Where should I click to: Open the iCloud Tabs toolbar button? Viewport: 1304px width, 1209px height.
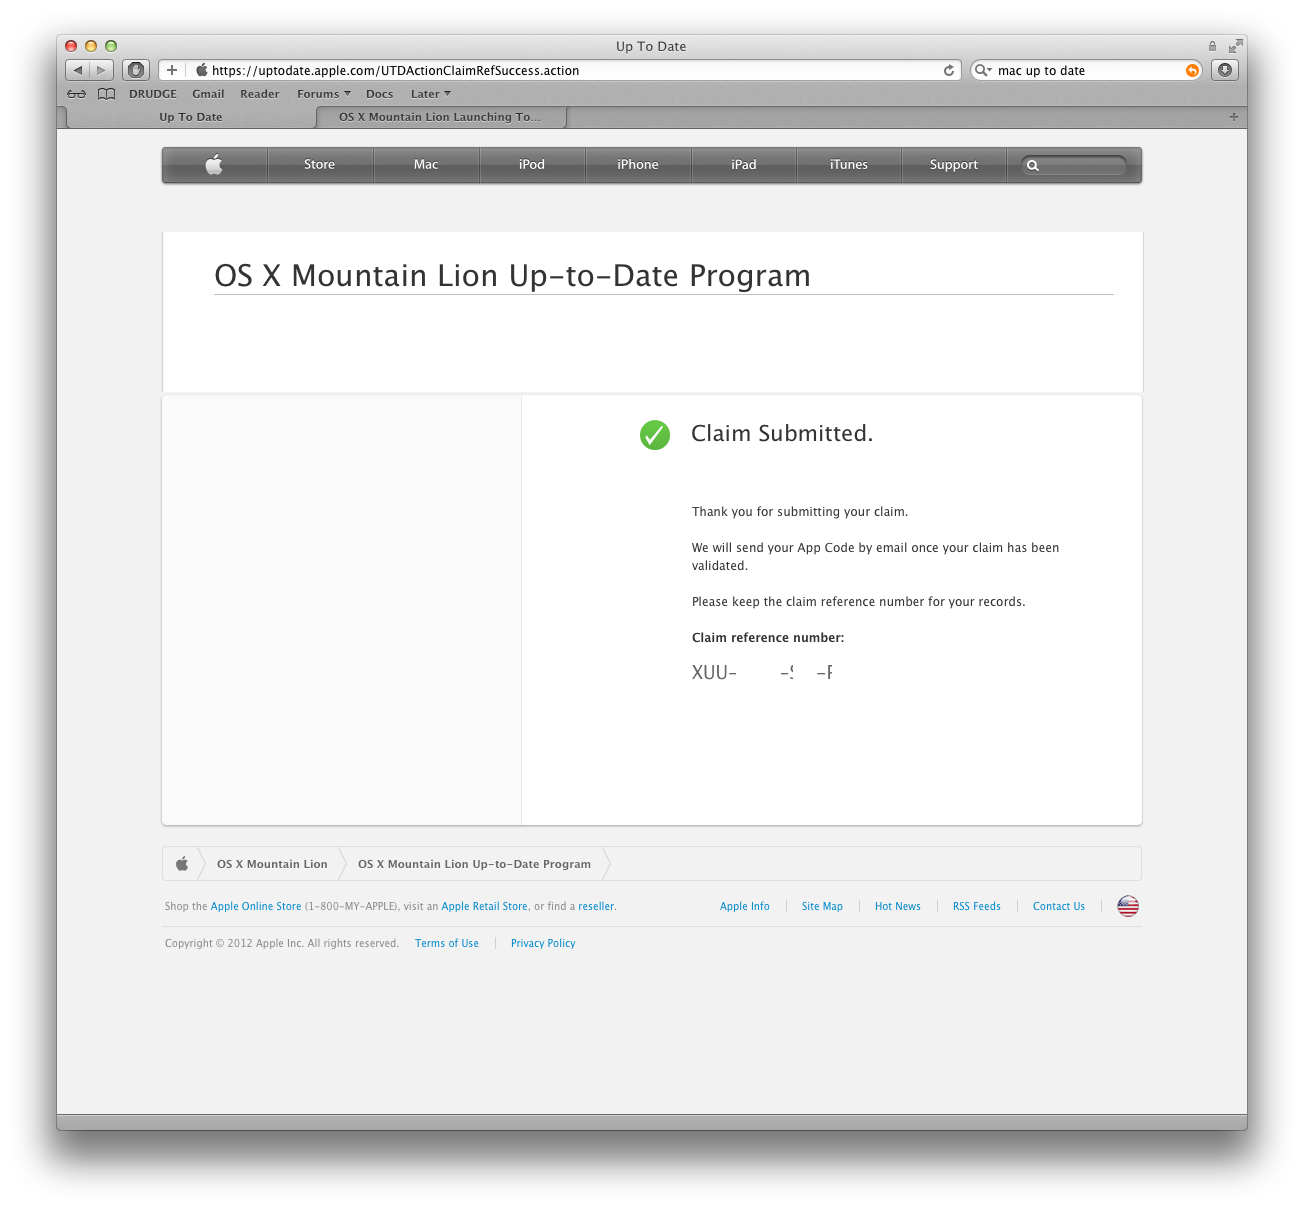click(136, 70)
